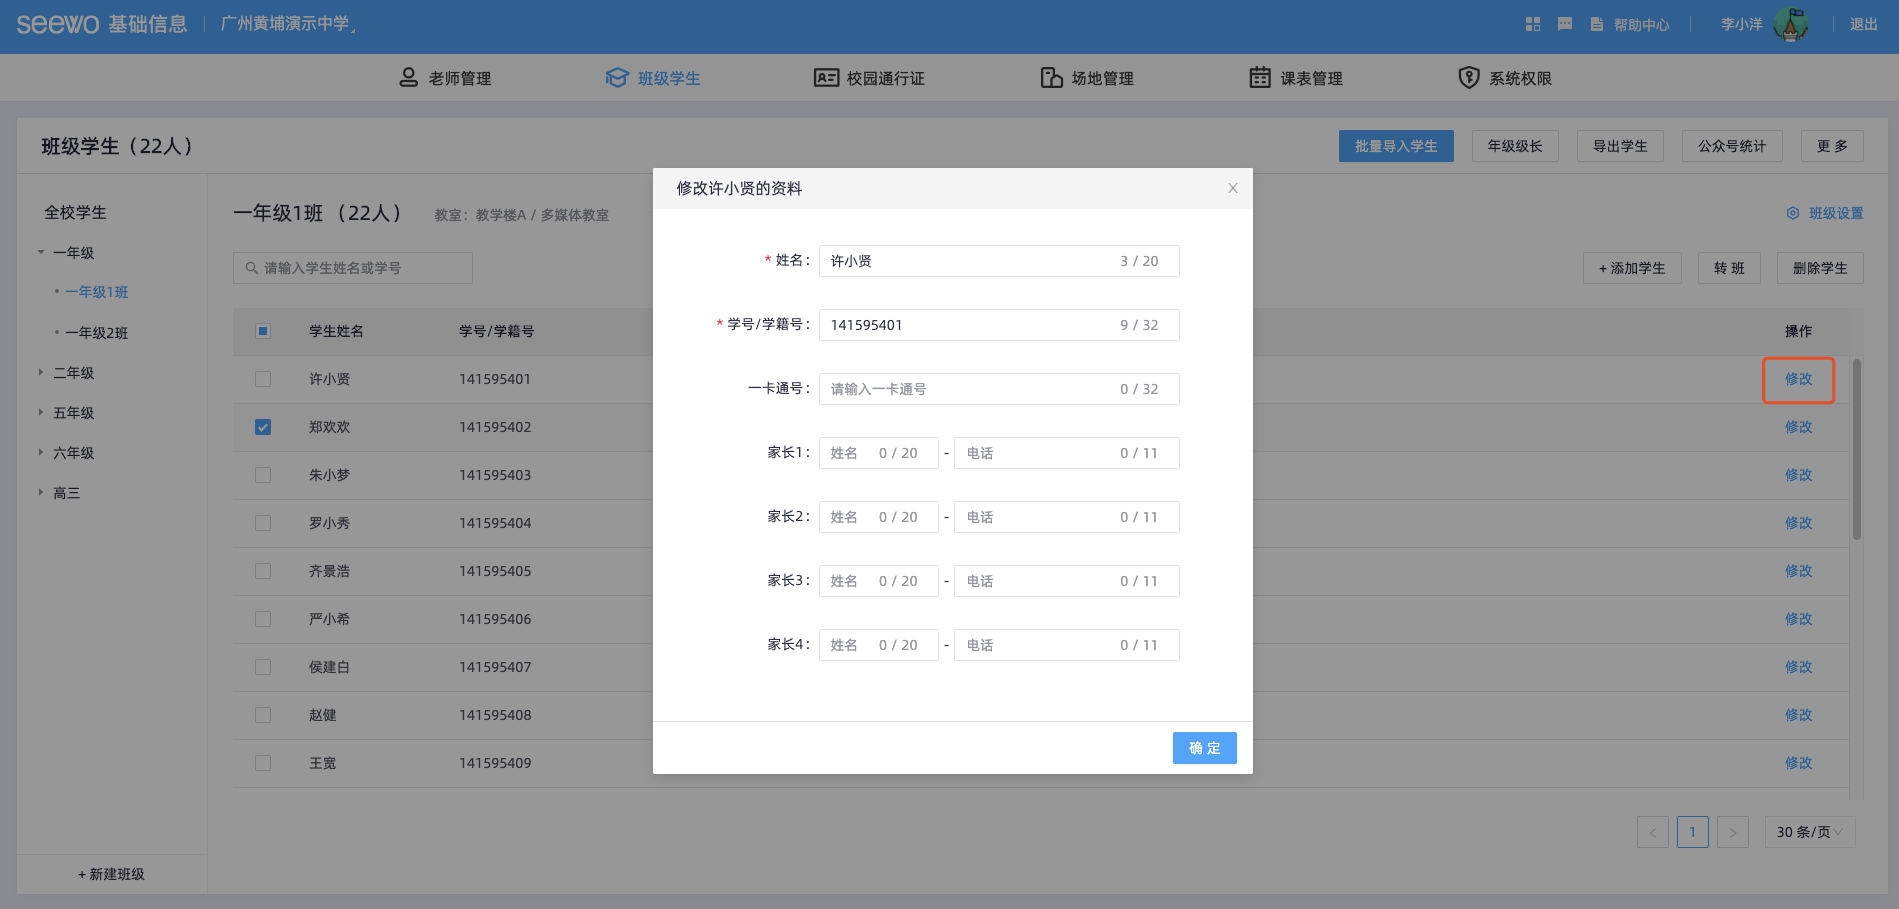The height and width of the screenshot is (909, 1899).
Task: Click the campus pass ID card icon
Action: [x=826, y=78]
